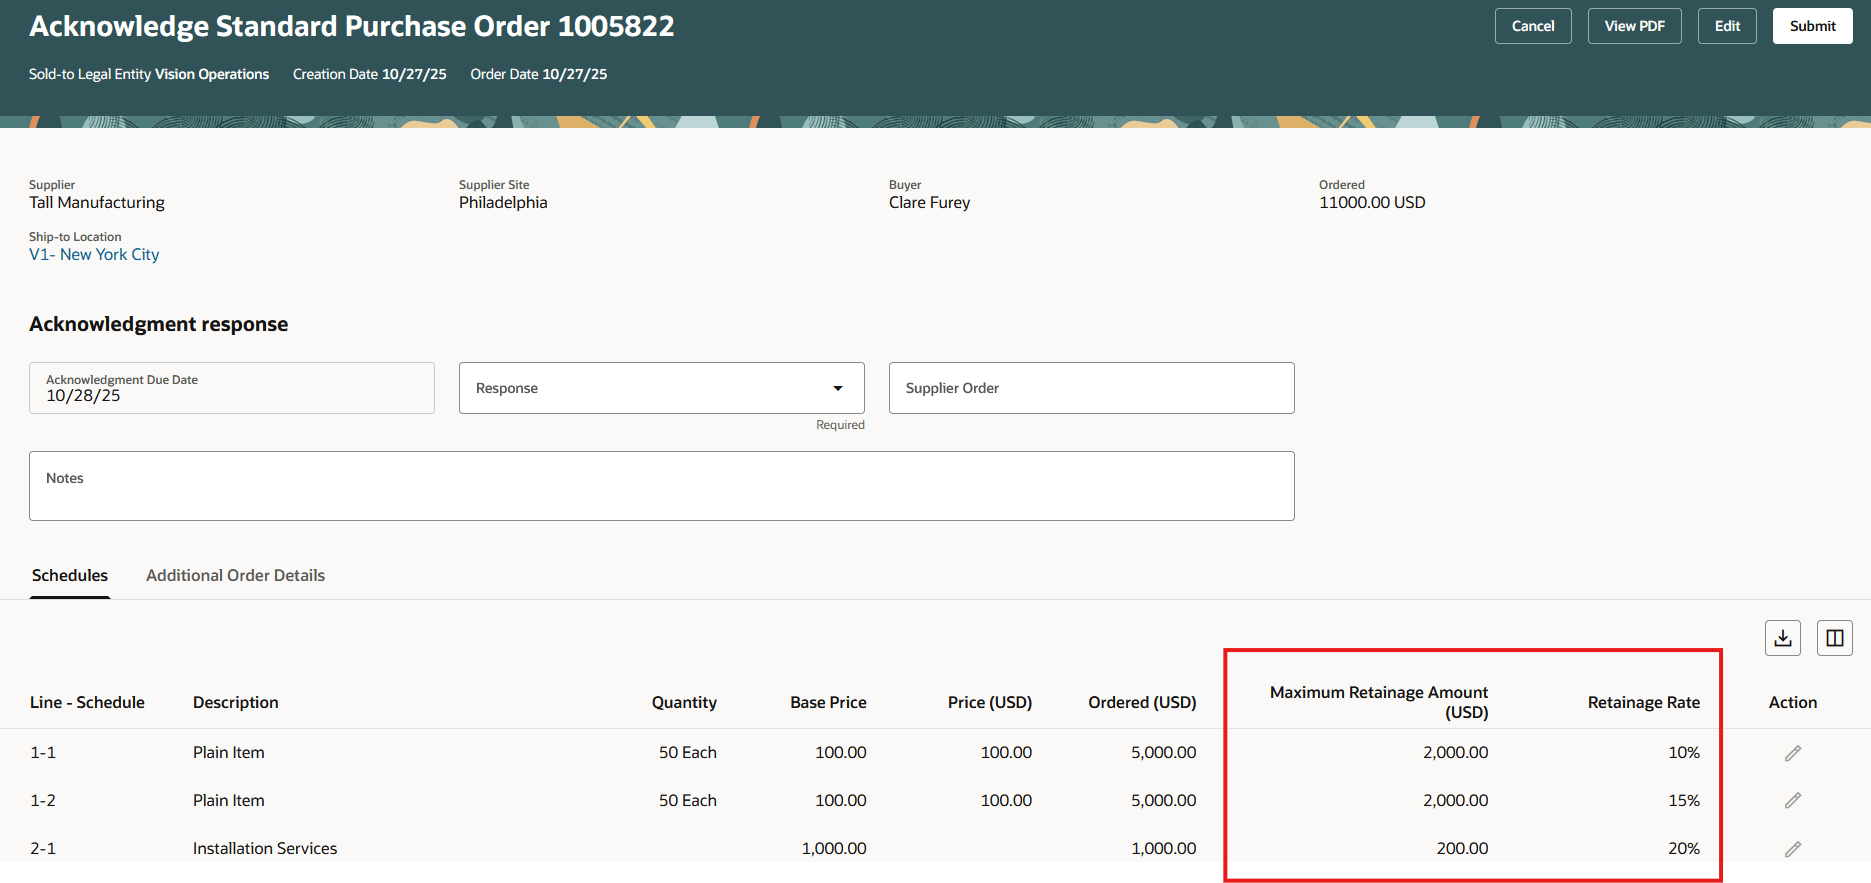Click the 2,000.00 retainage amount in row 1-1
Viewport: 1871px width, 883px height.
(x=1456, y=752)
